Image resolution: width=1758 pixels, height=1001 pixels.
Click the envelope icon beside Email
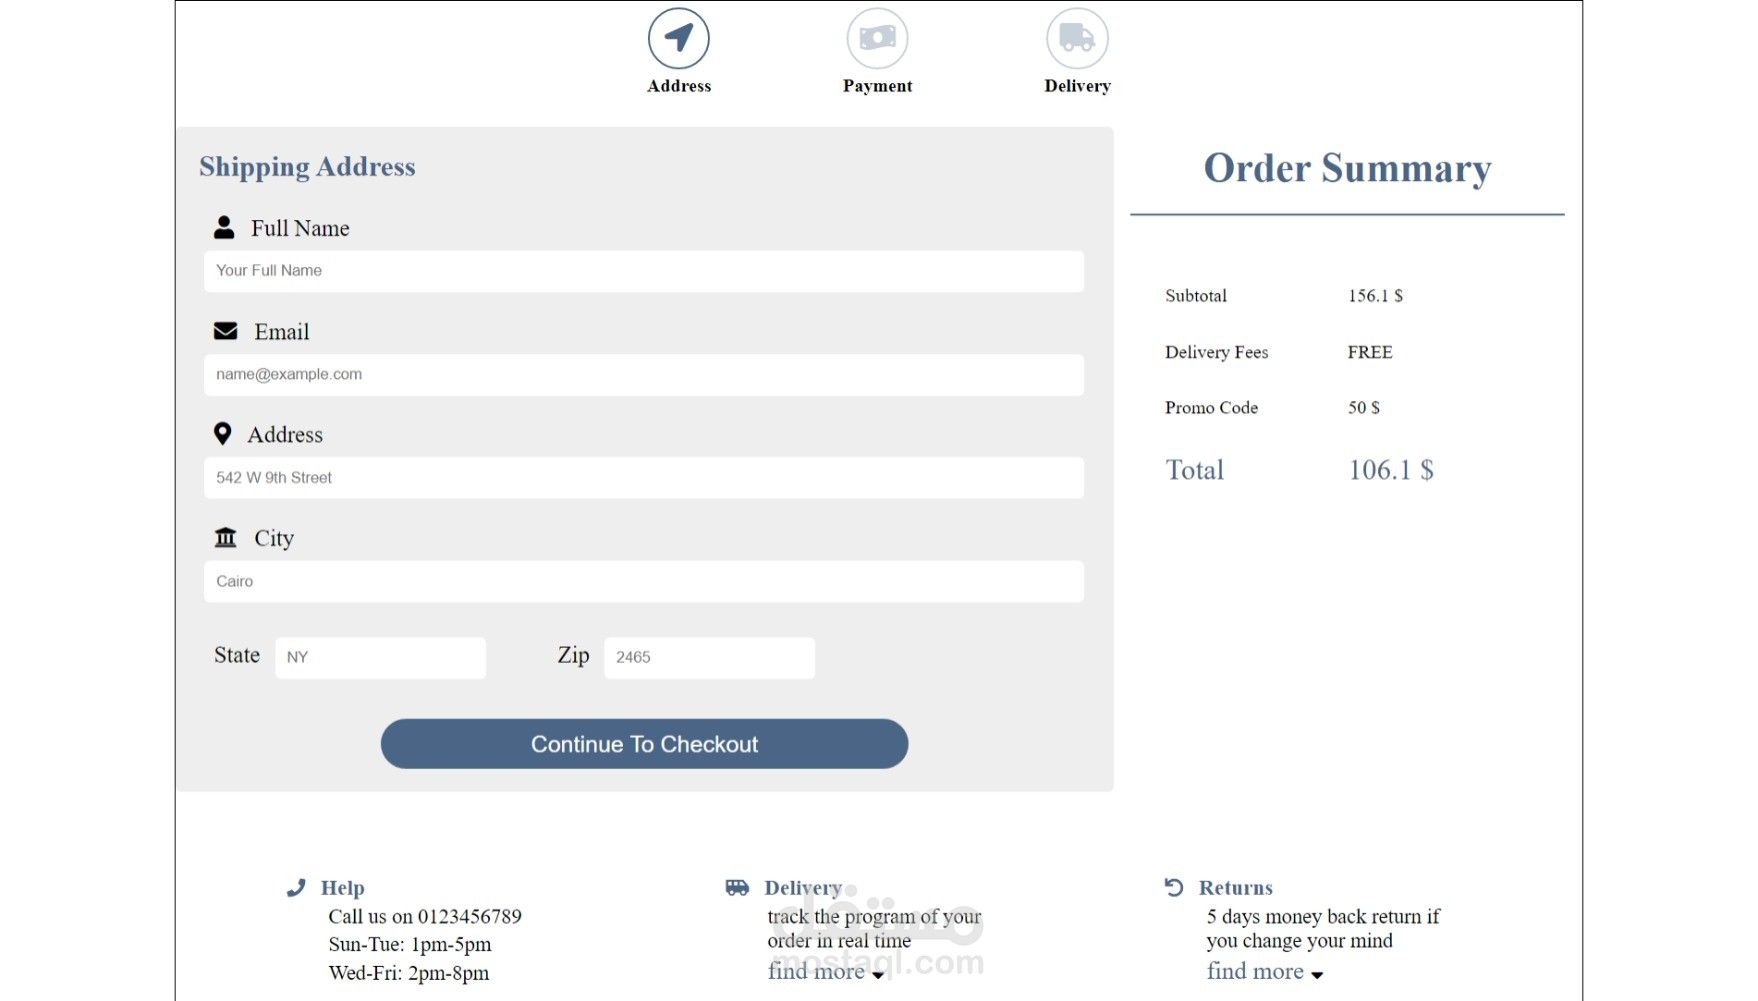[x=225, y=331]
